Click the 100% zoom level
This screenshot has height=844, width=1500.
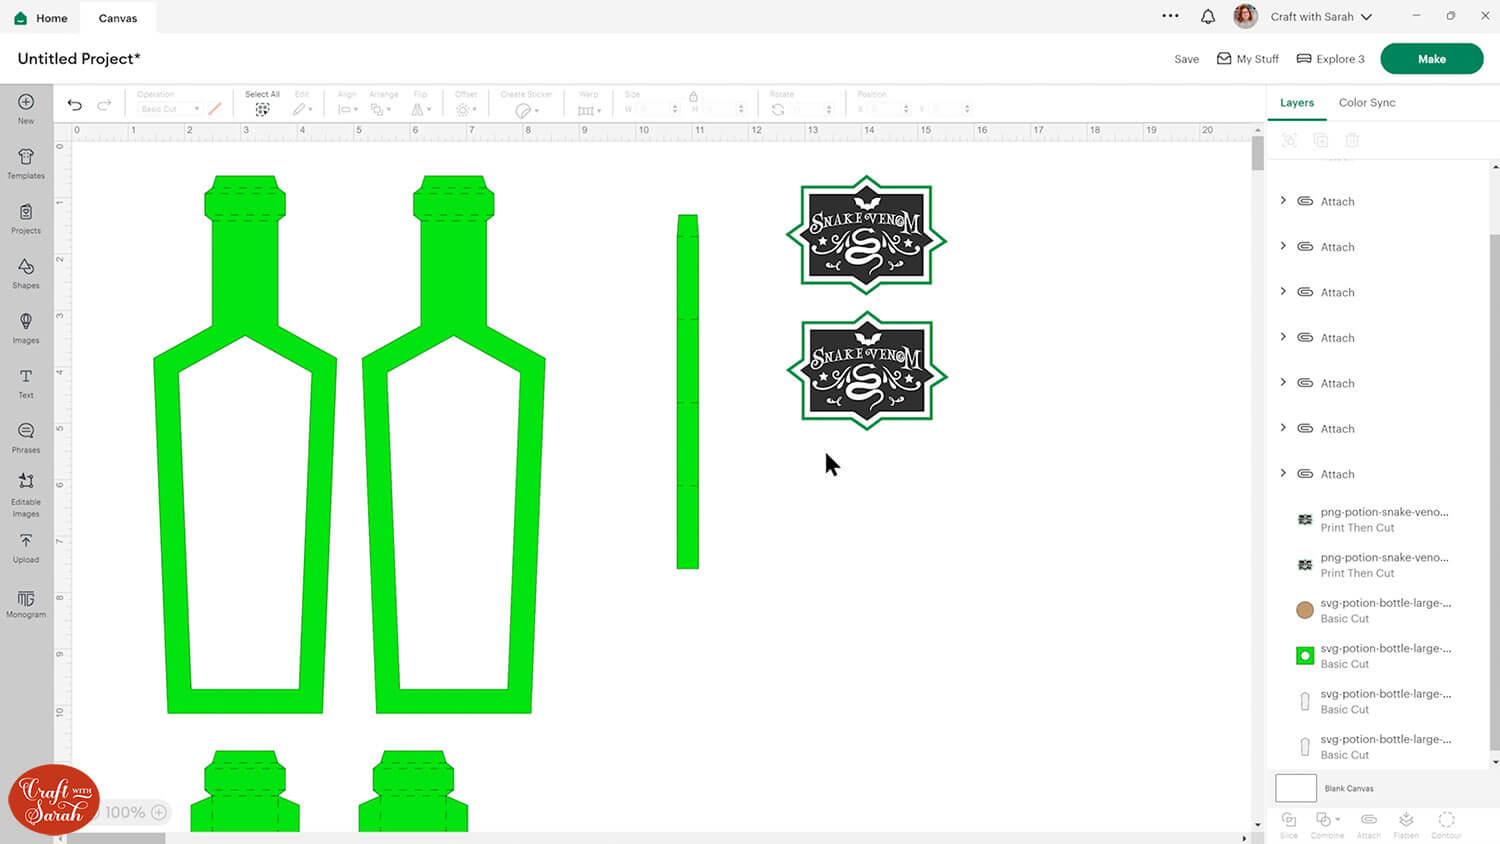point(125,812)
